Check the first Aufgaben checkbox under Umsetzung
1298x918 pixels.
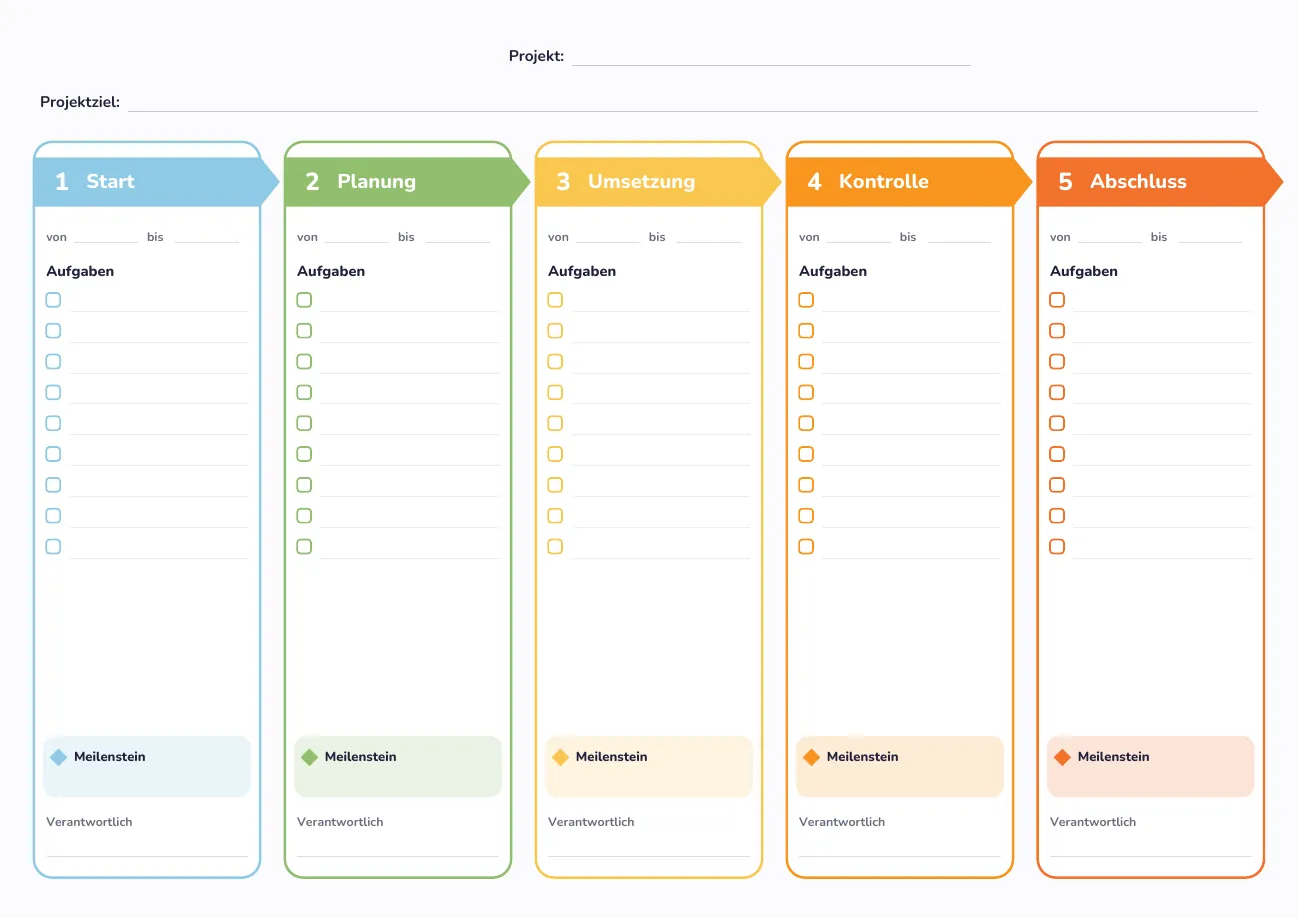click(555, 300)
